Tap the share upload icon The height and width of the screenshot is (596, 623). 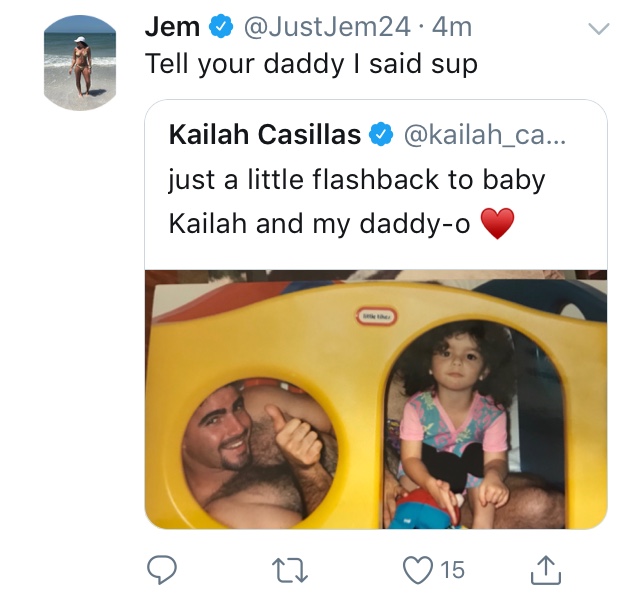[546, 570]
